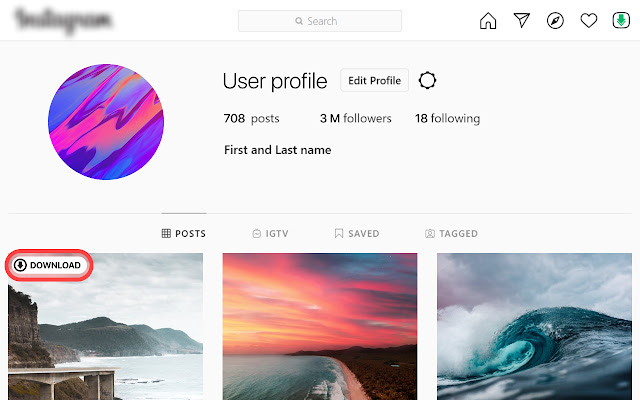Screen dimensions: 640x400
Task: Click the green download extension icon
Action: [621, 20]
